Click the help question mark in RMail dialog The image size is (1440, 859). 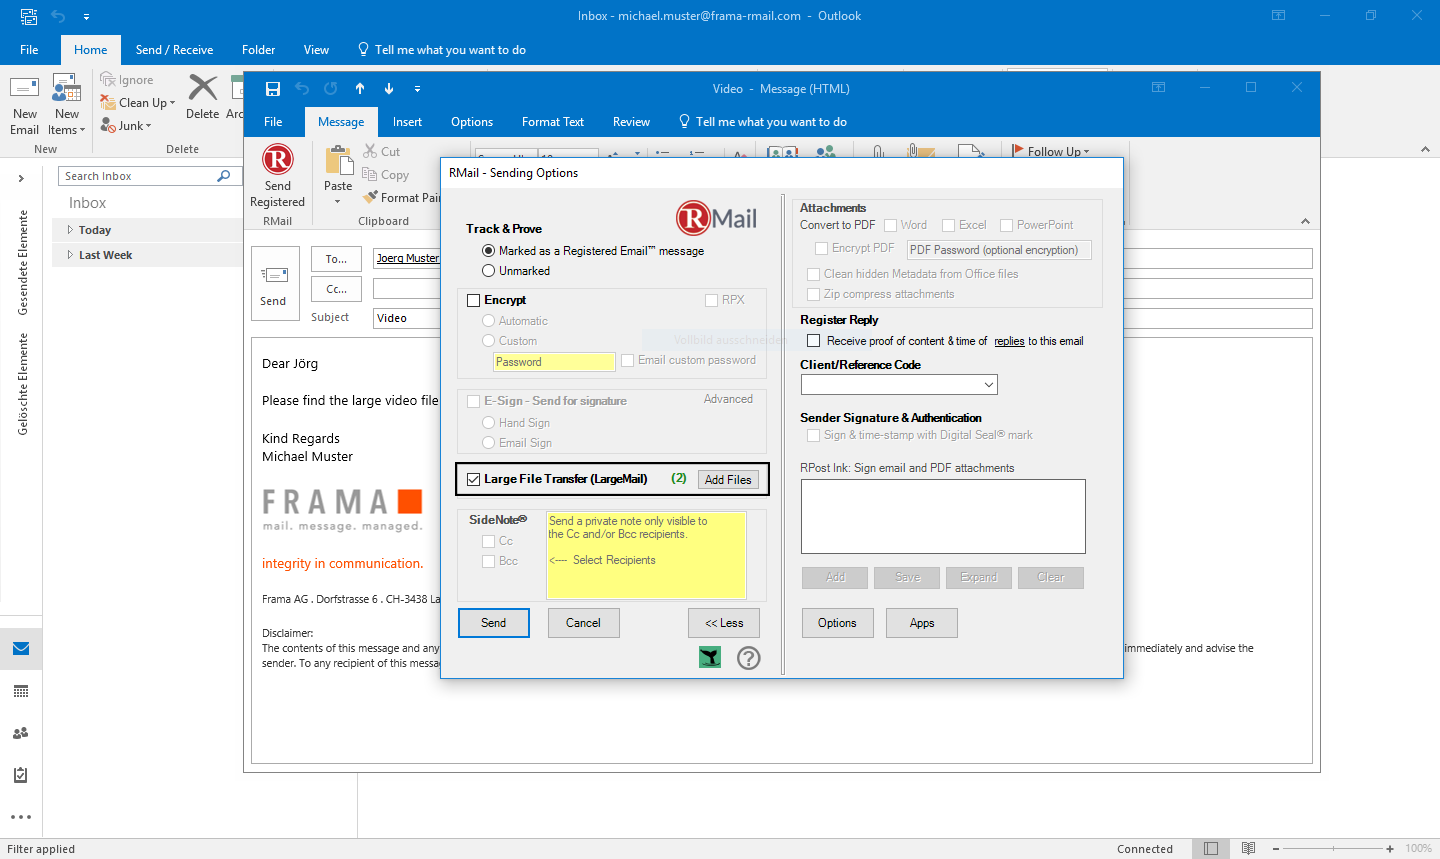coord(749,657)
